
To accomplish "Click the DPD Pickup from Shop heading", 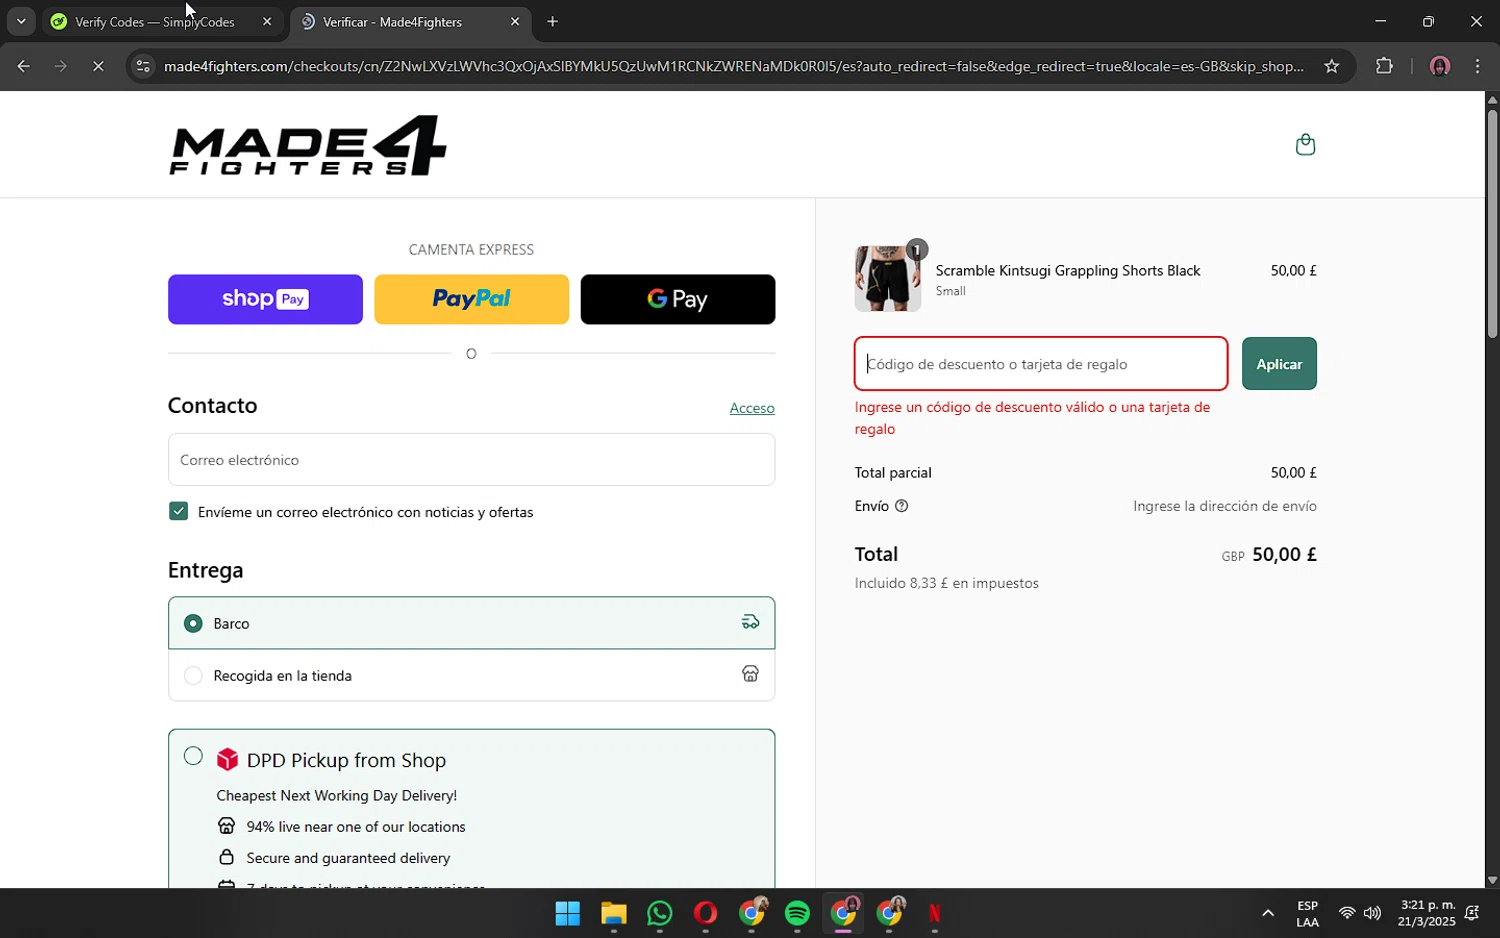I will coord(346,760).
